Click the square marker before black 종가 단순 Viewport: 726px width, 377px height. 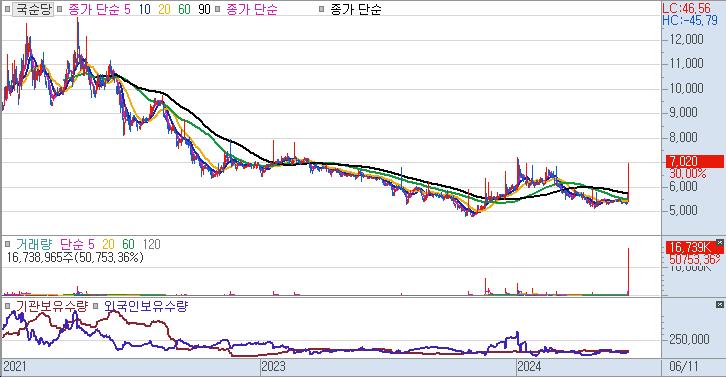322,9
